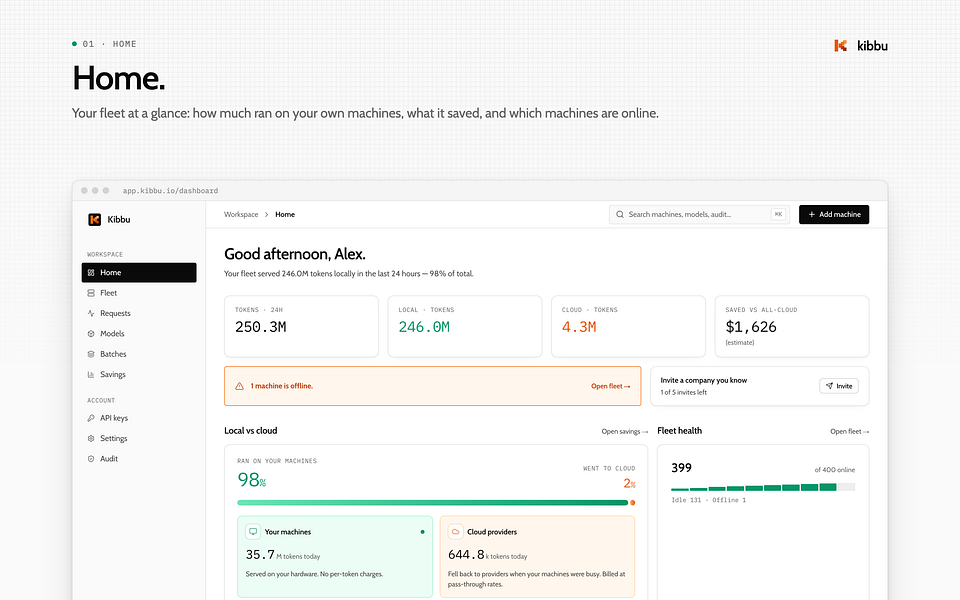960x600 pixels.
Task: Click the Add machine button
Action: [834, 214]
